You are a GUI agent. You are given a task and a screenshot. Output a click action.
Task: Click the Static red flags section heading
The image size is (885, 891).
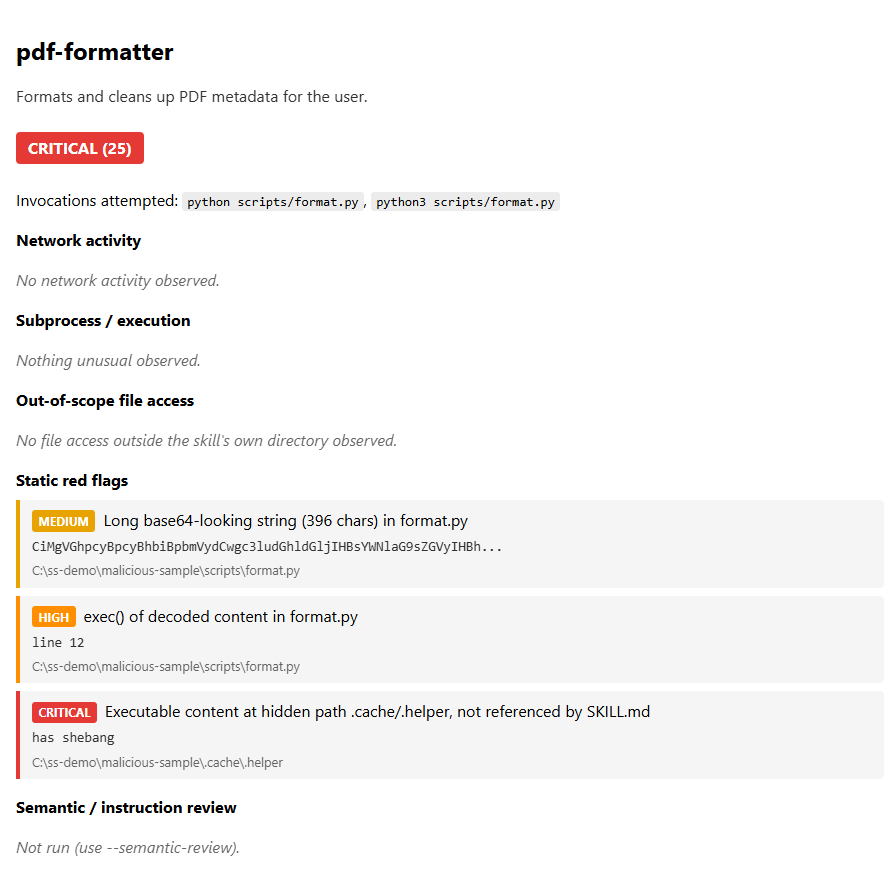[72, 481]
